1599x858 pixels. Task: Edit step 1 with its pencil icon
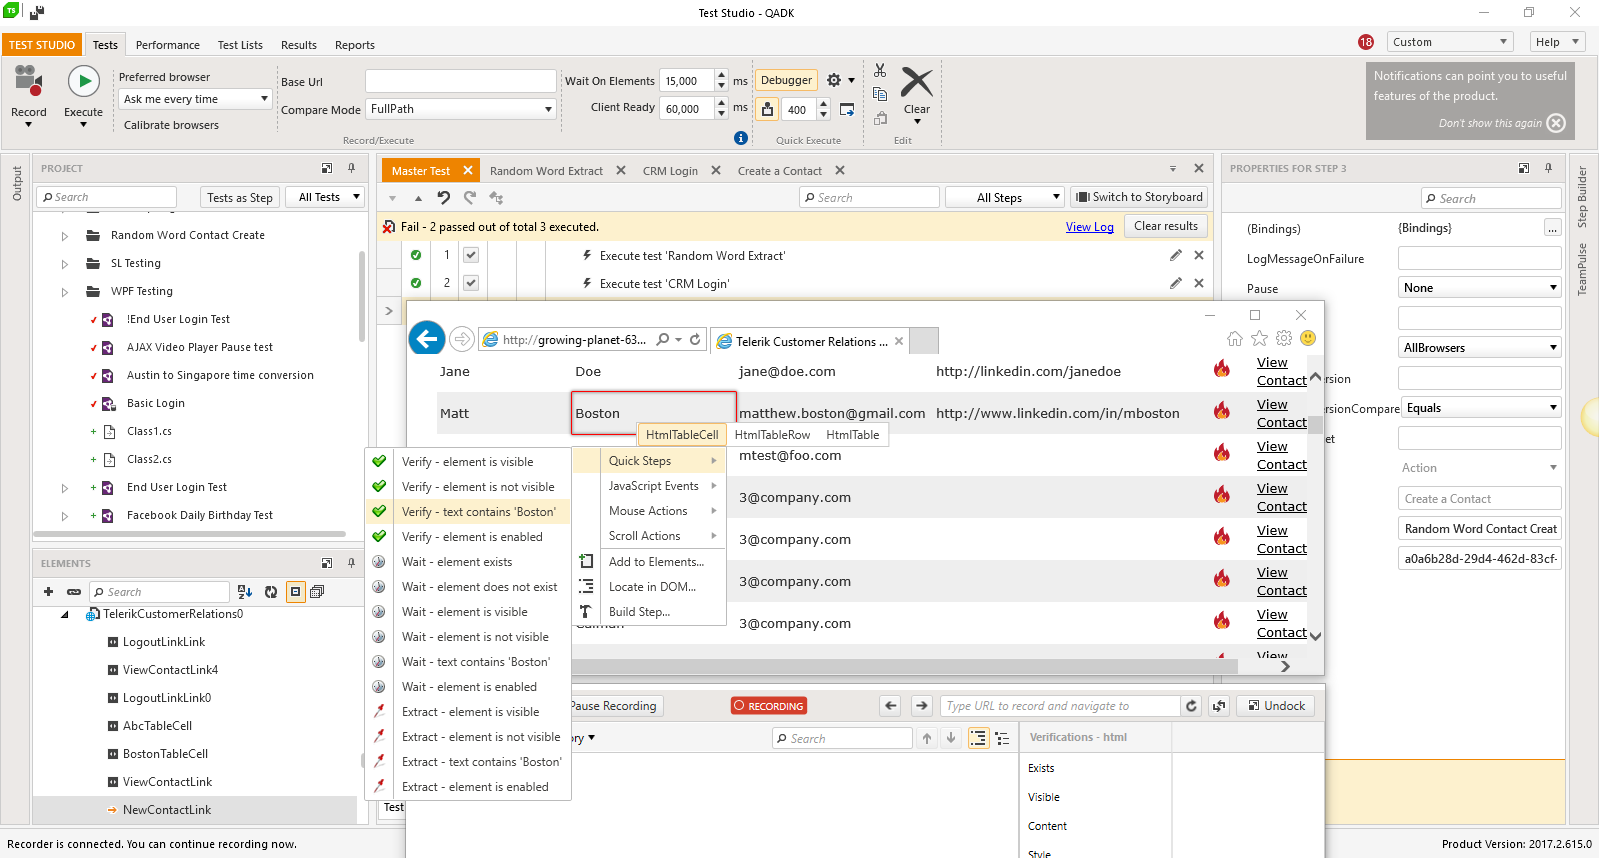[1176, 255]
